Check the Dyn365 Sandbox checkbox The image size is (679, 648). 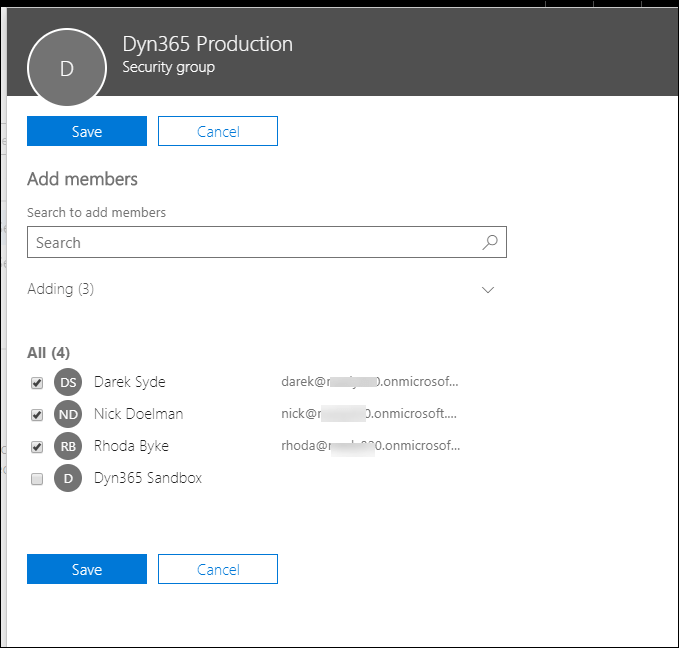[x=37, y=479]
